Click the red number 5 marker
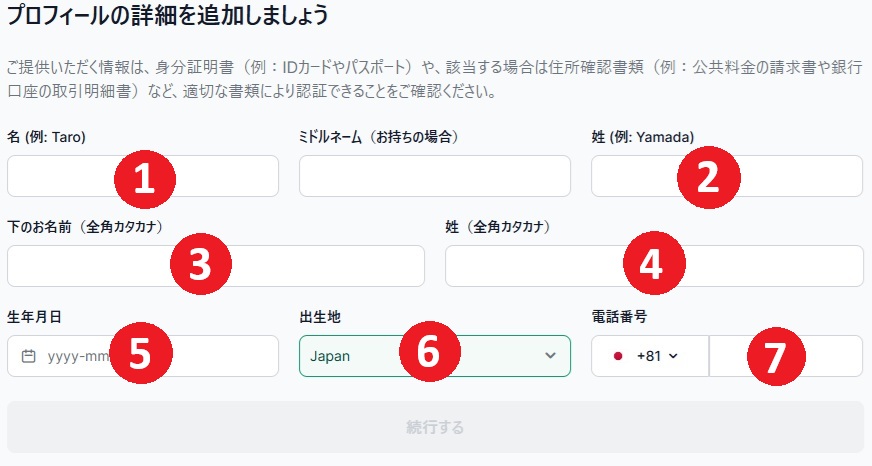 click(140, 353)
